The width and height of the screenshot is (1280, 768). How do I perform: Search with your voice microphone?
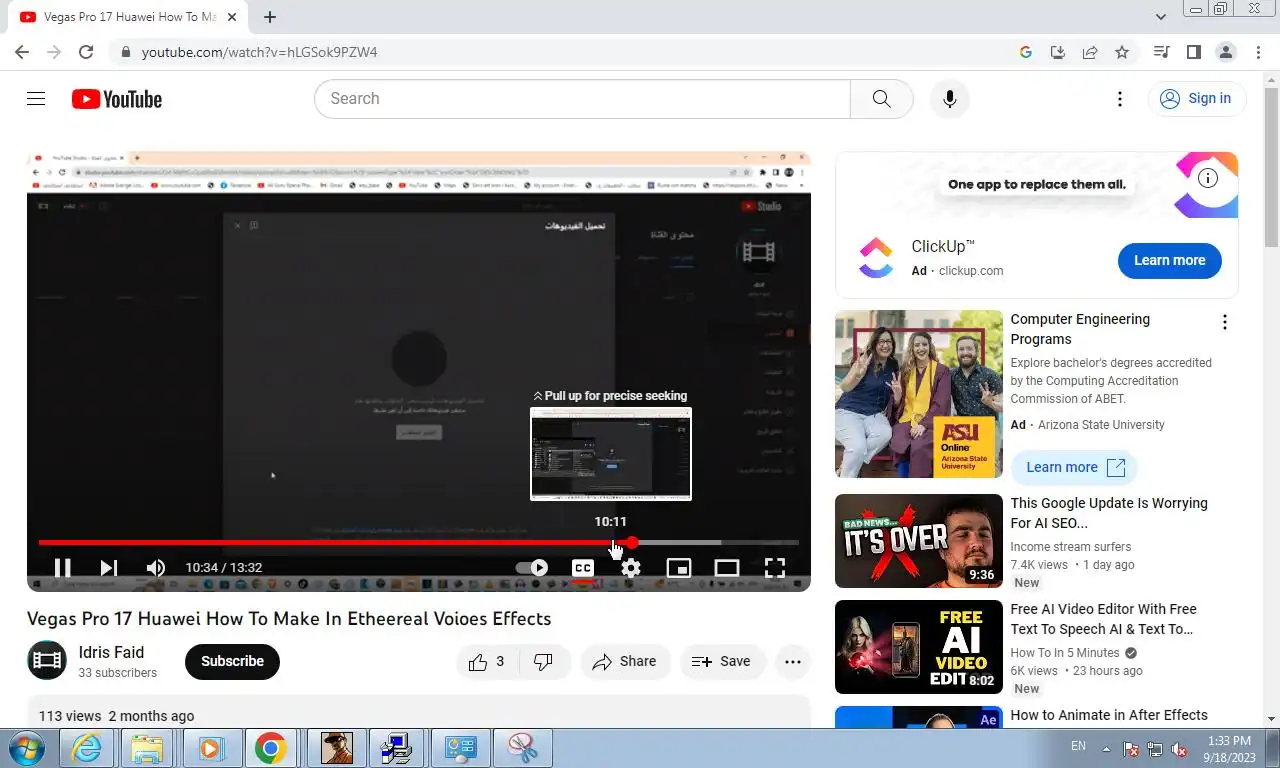pyautogui.click(x=950, y=99)
